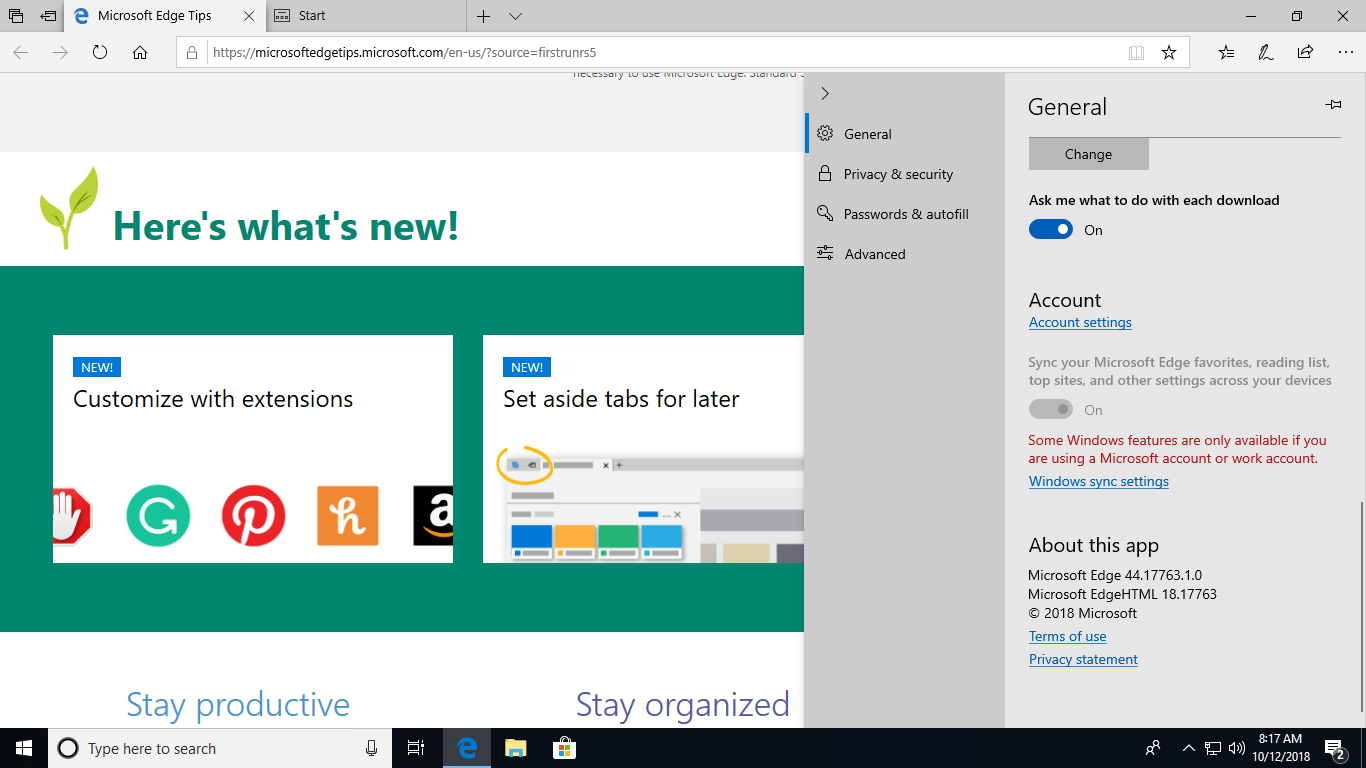Select General settings section
Viewport: 1366px width, 768px height.
pos(904,134)
